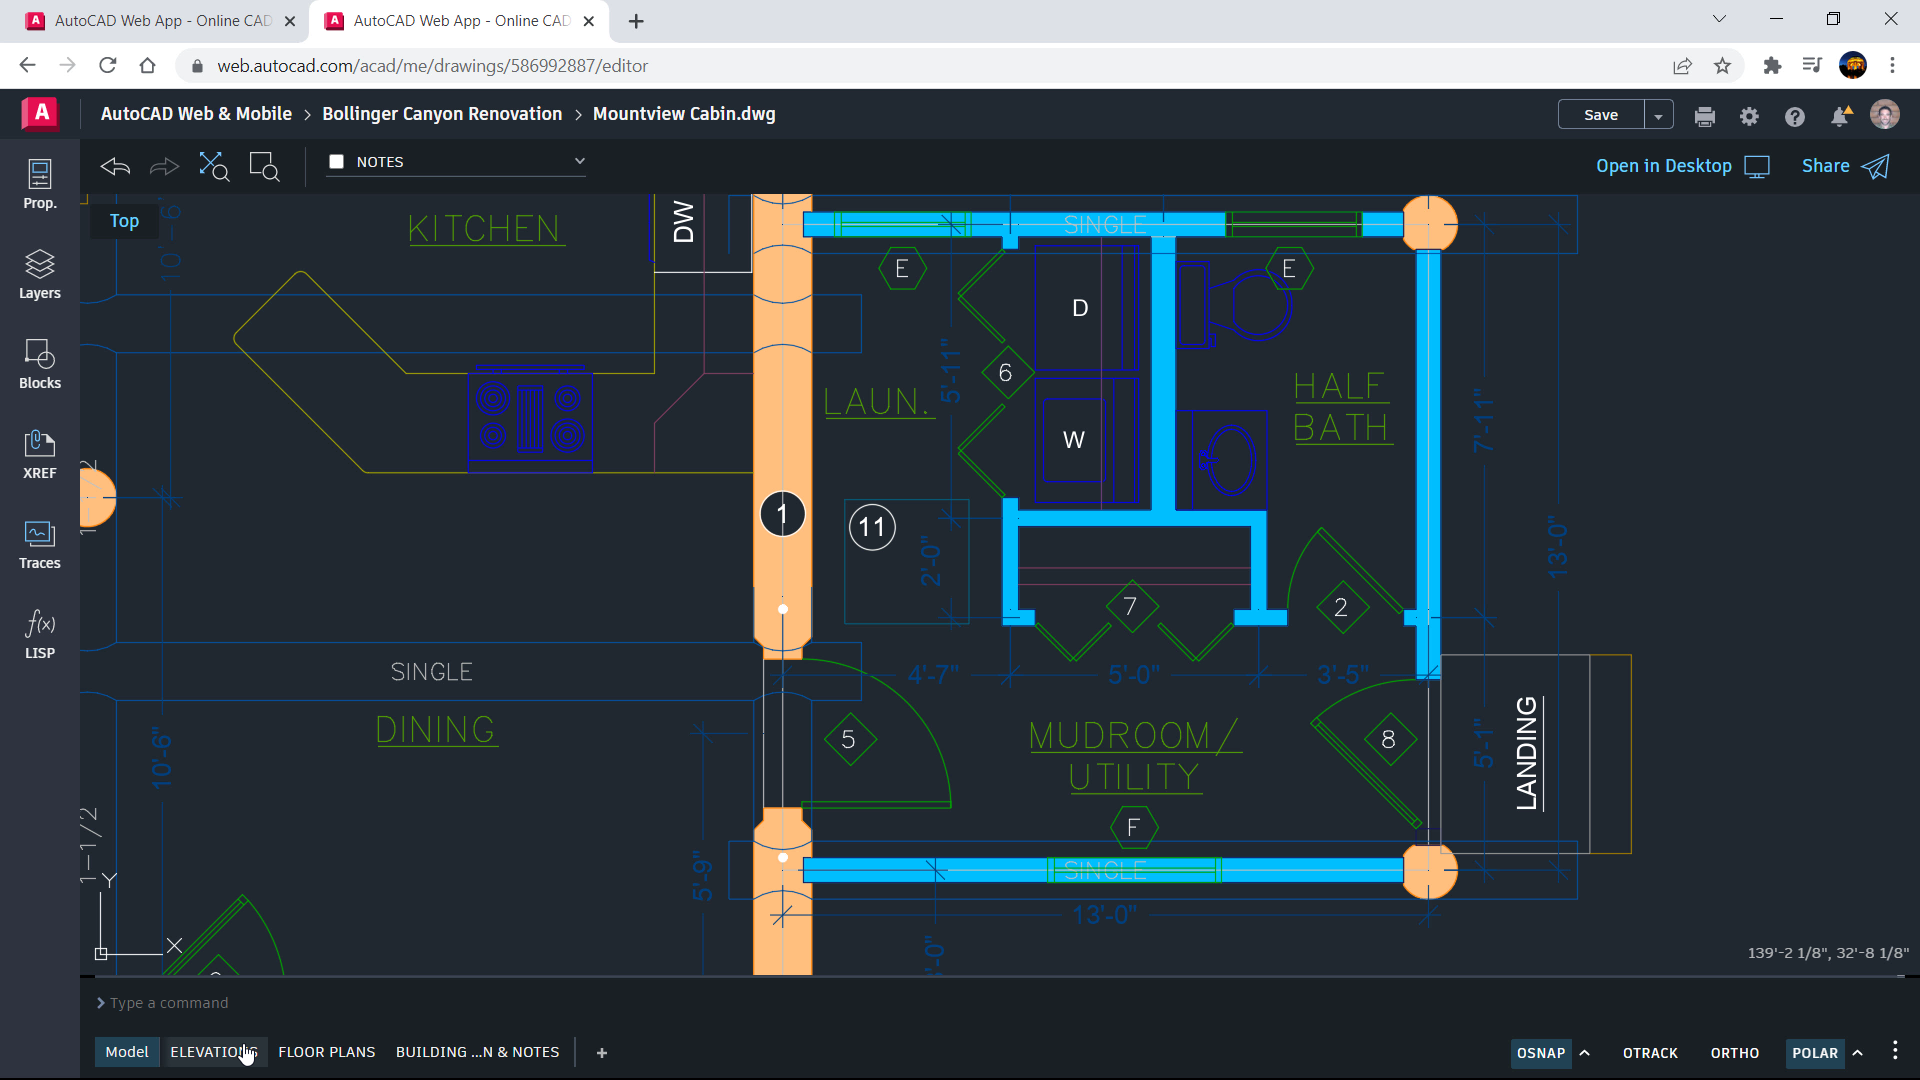Select the Blocks tool
Viewport: 1920px width, 1080px height.
pos(38,364)
